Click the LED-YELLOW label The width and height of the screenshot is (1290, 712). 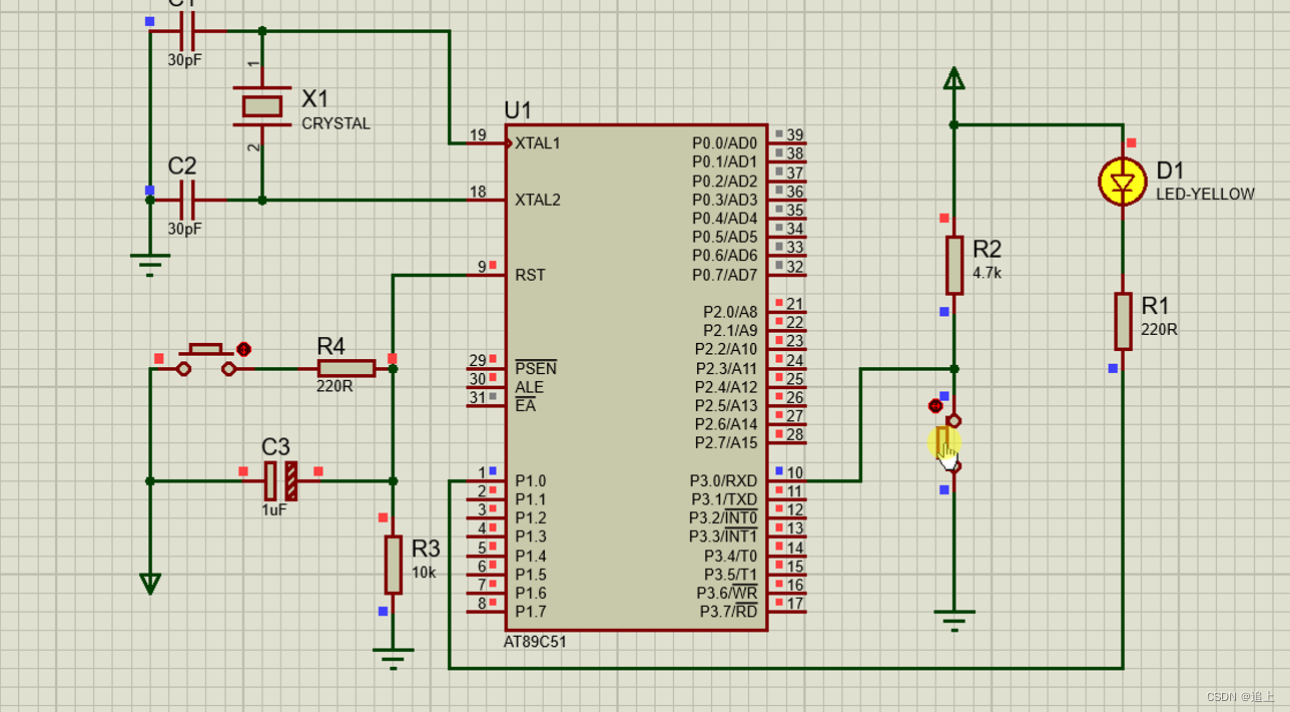1205,194
